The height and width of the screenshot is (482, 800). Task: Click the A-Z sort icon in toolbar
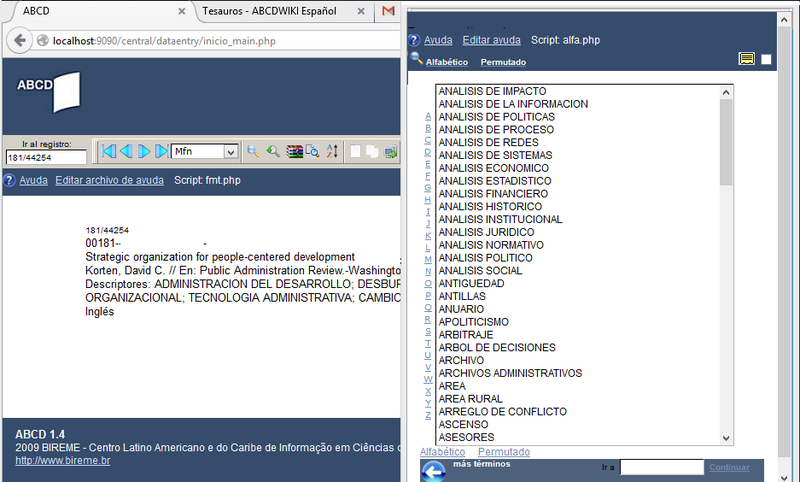[x=332, y=151]
